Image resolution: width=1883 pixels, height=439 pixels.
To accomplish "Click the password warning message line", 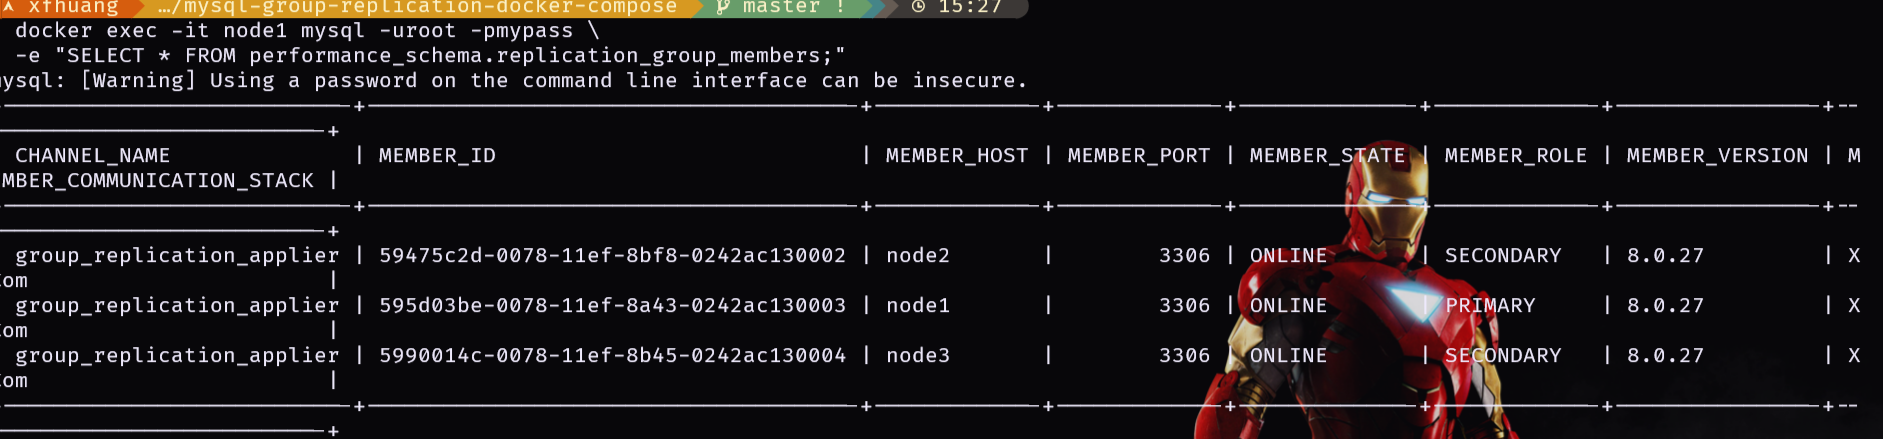I will tap(514, 81).
